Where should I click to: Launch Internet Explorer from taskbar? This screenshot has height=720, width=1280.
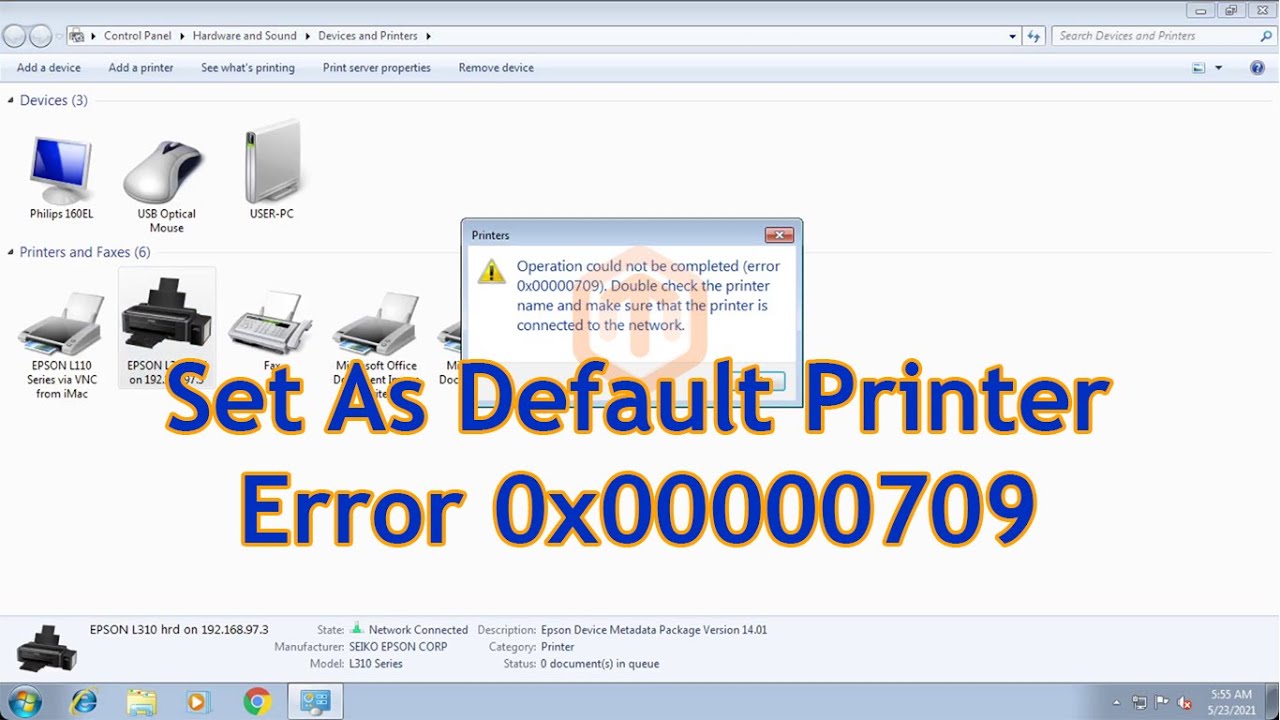pos(84,702)
